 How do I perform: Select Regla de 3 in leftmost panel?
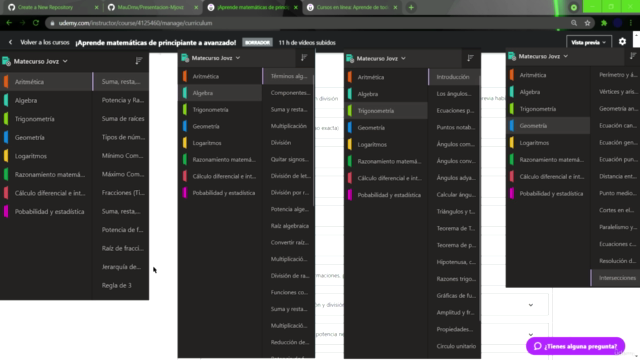coord(117,285)
